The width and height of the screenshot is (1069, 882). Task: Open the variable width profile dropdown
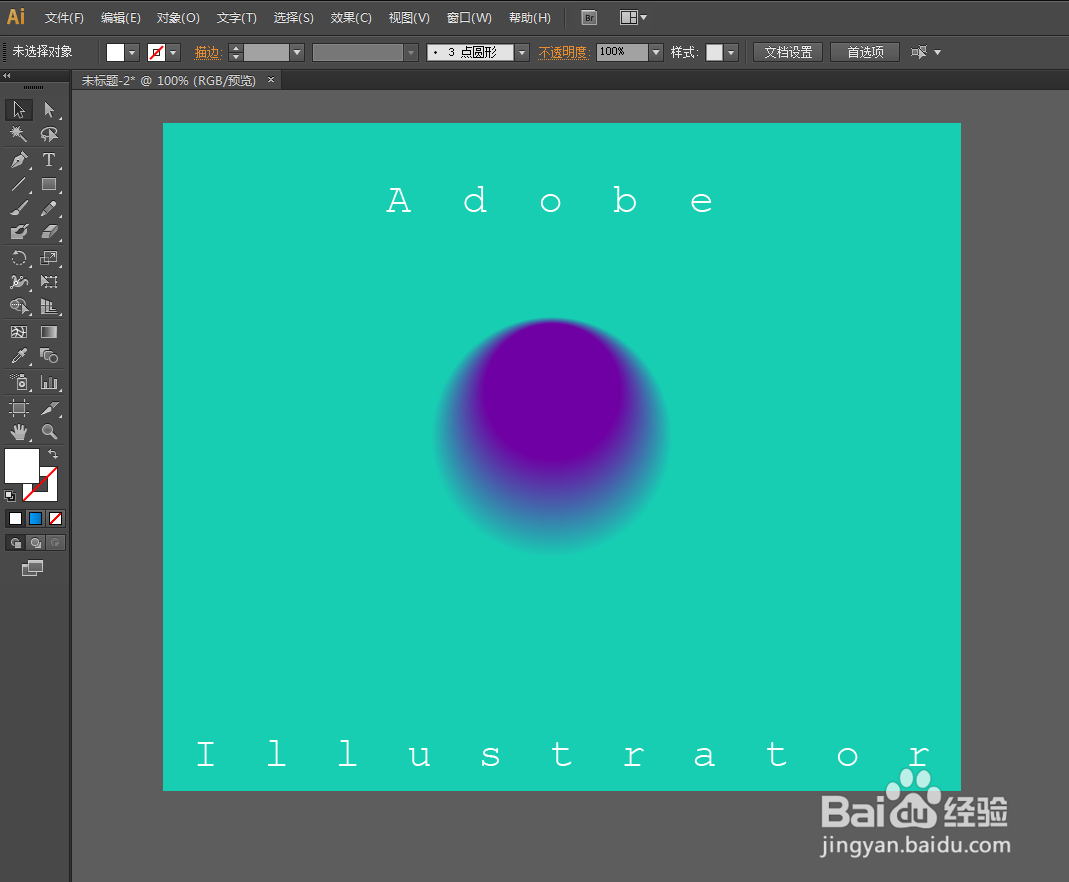pyautogui.click(x=410, y=52)
